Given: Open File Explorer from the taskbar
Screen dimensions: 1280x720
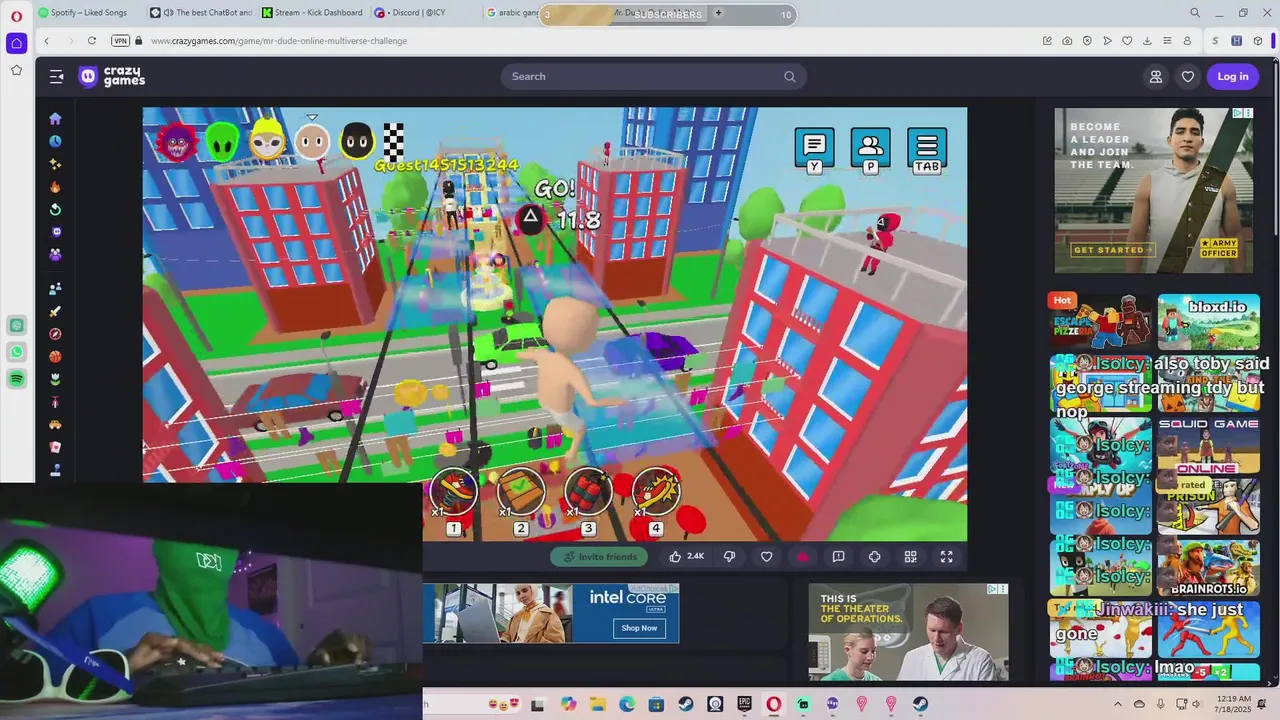Looking at the screenshot, I should [x=597, y=704].
